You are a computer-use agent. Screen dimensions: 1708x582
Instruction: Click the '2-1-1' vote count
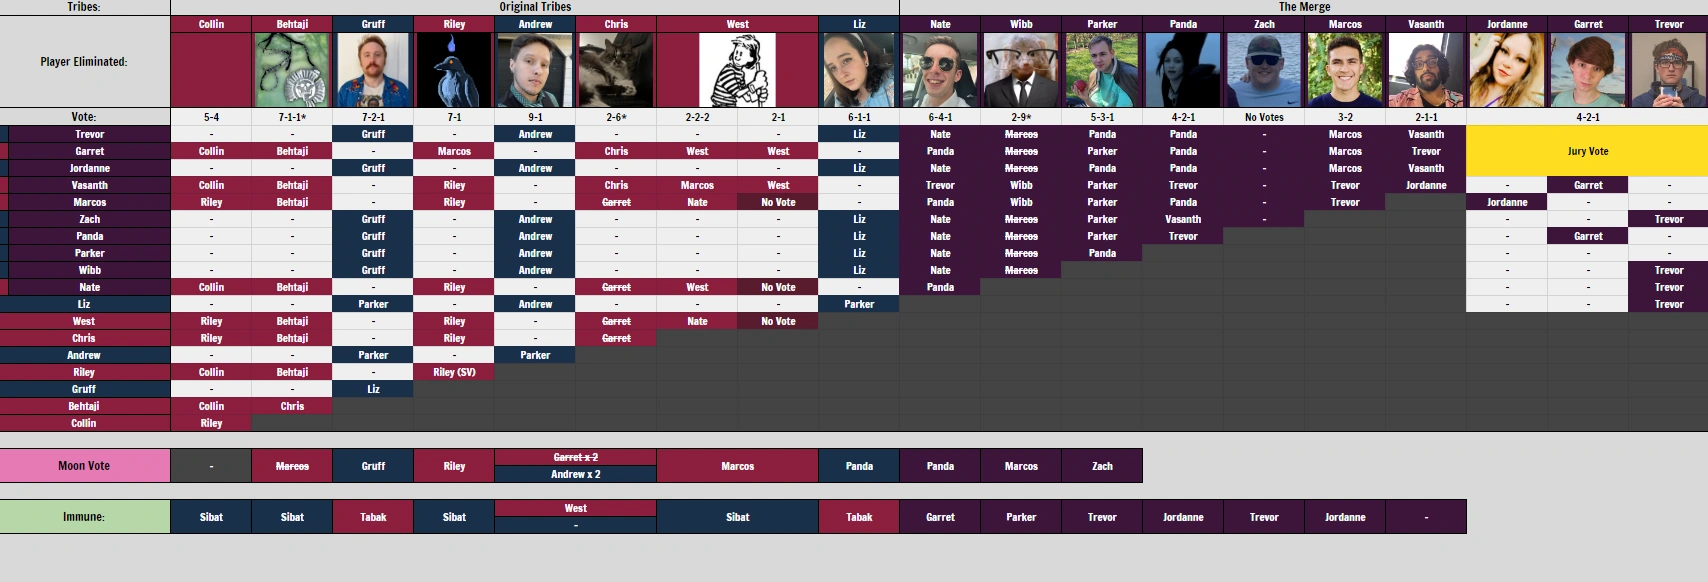tap(1426, 117)
